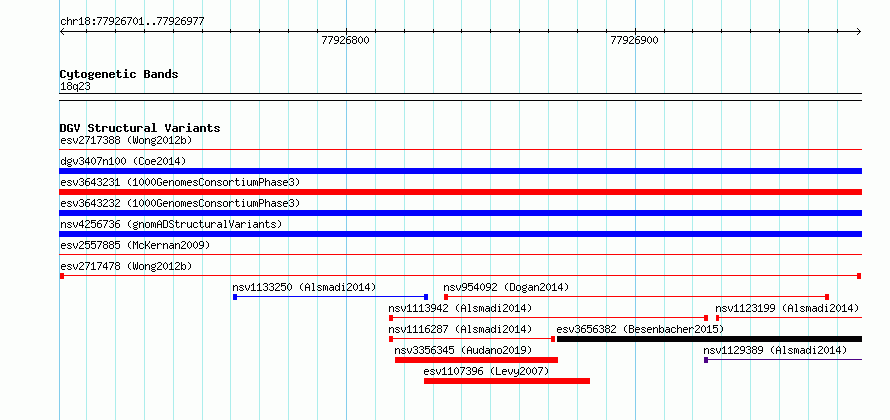
Task: Click the blue bar under nsv4256736
Action: [x=460, y=234]
